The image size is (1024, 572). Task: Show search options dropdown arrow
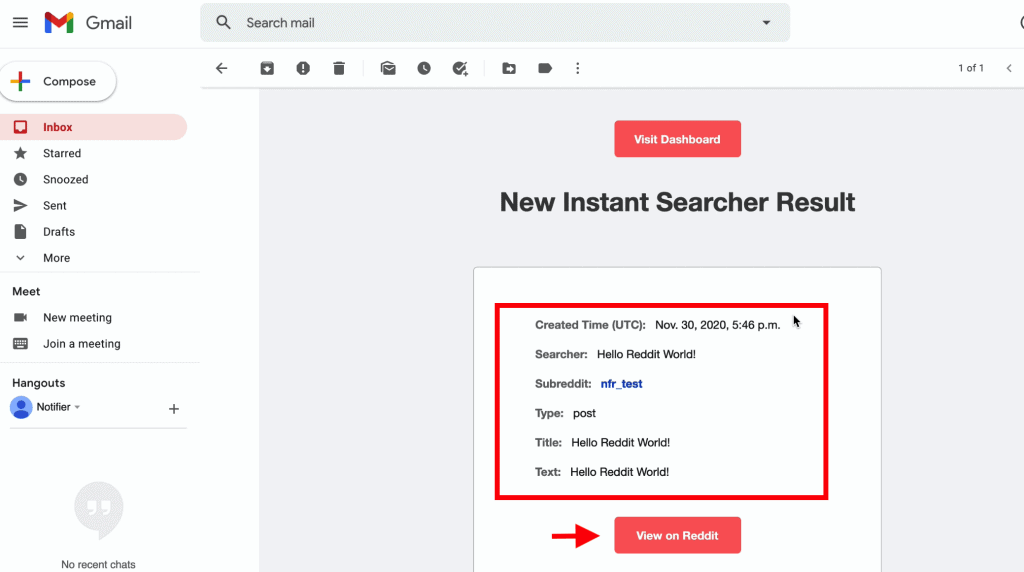tap(766, 23)
